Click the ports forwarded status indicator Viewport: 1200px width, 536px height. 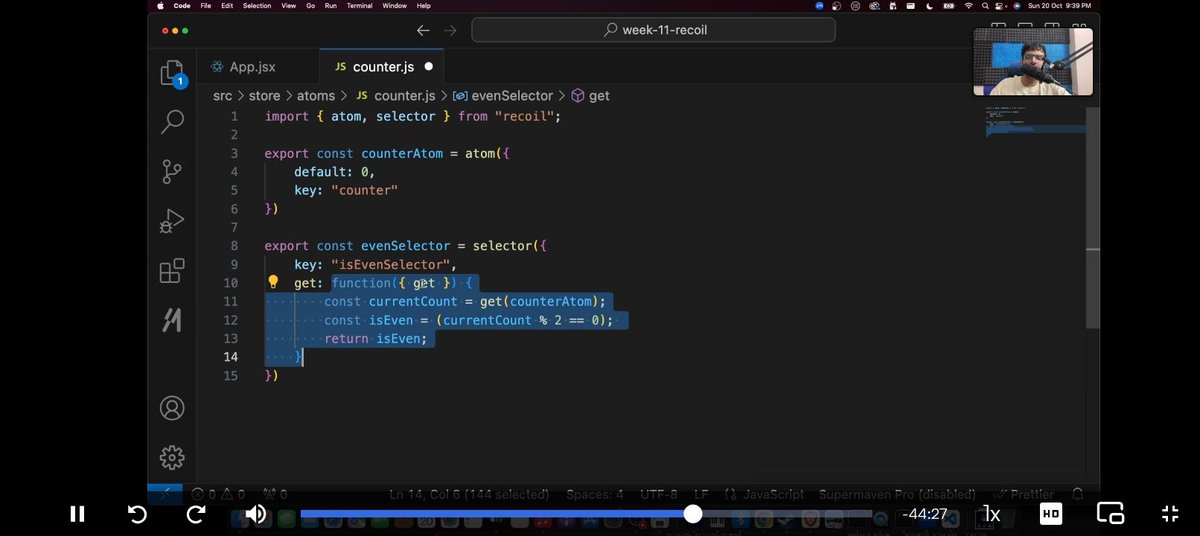coord(275,494)
